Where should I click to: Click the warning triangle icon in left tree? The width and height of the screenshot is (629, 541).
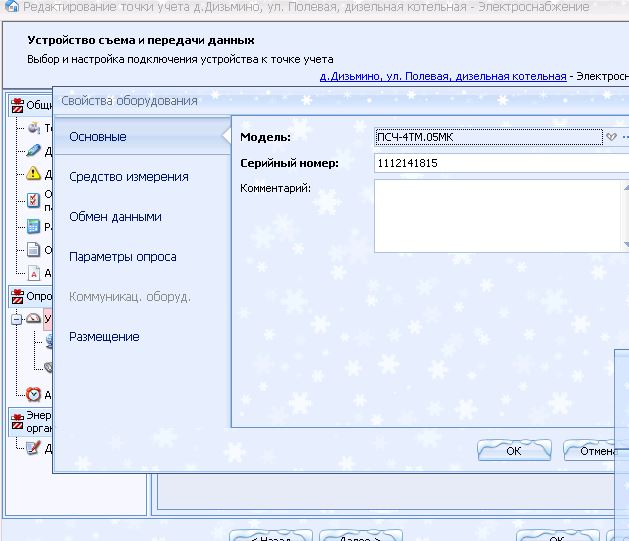coord(33,173)
